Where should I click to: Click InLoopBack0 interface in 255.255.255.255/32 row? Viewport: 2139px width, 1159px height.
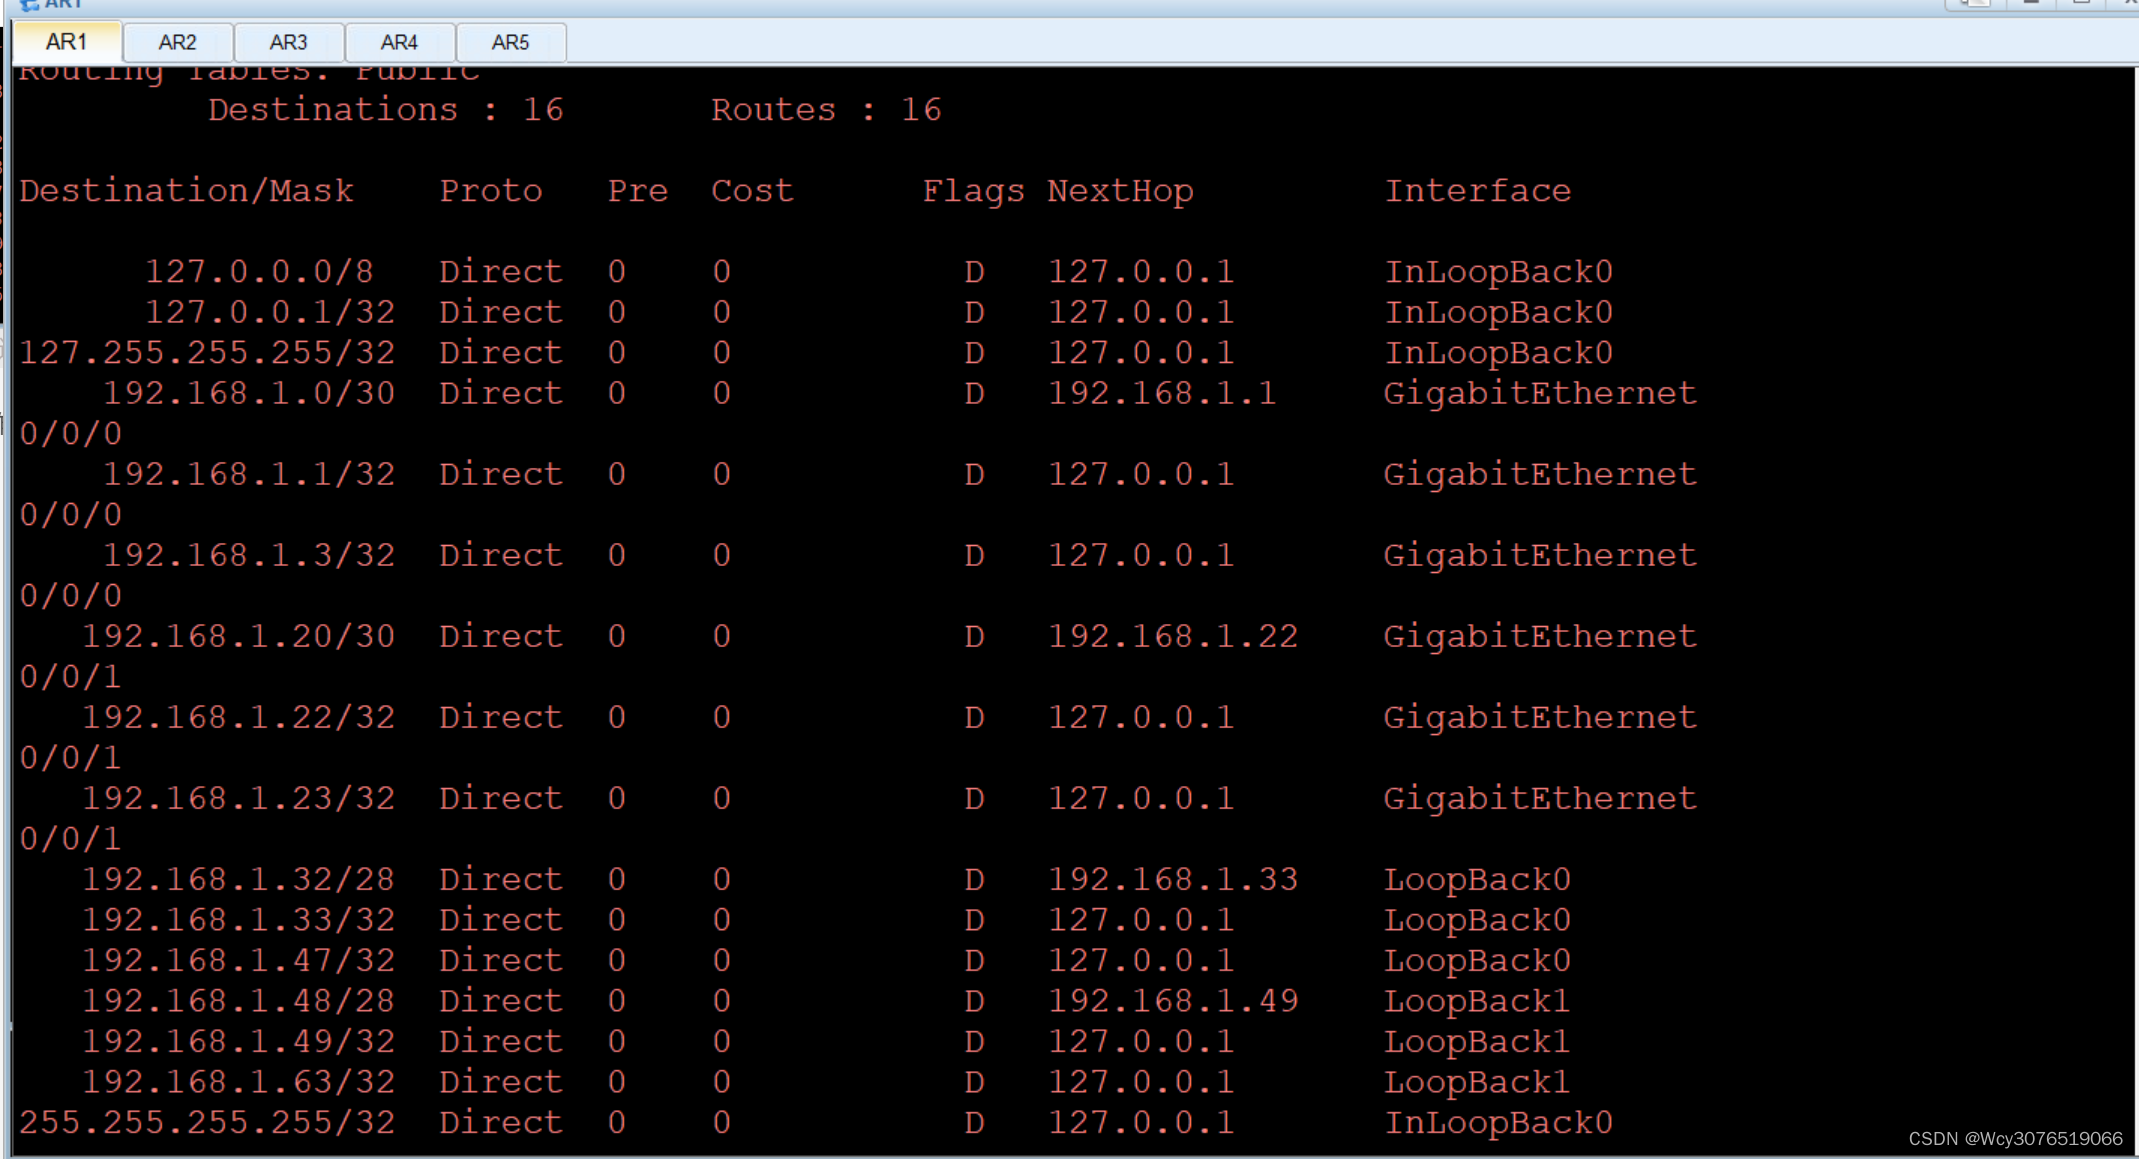click(x=1498, y=1123)
